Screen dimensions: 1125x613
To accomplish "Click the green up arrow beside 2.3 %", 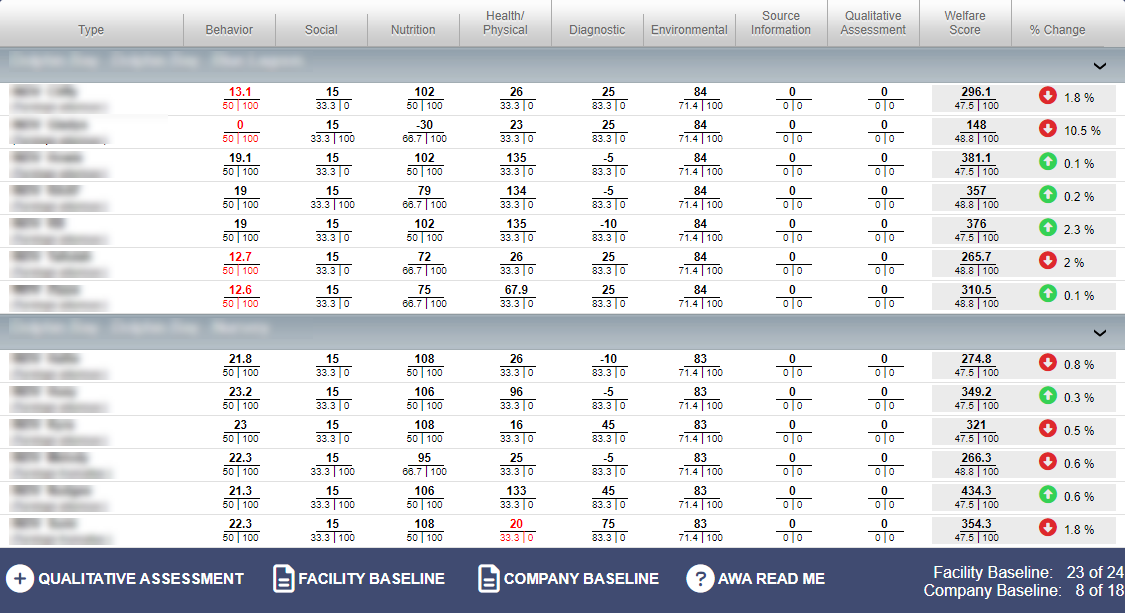I will coord(1048,228).
